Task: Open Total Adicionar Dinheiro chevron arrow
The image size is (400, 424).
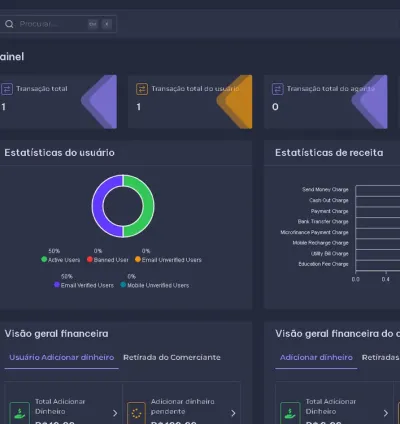Action: point(115,413)
